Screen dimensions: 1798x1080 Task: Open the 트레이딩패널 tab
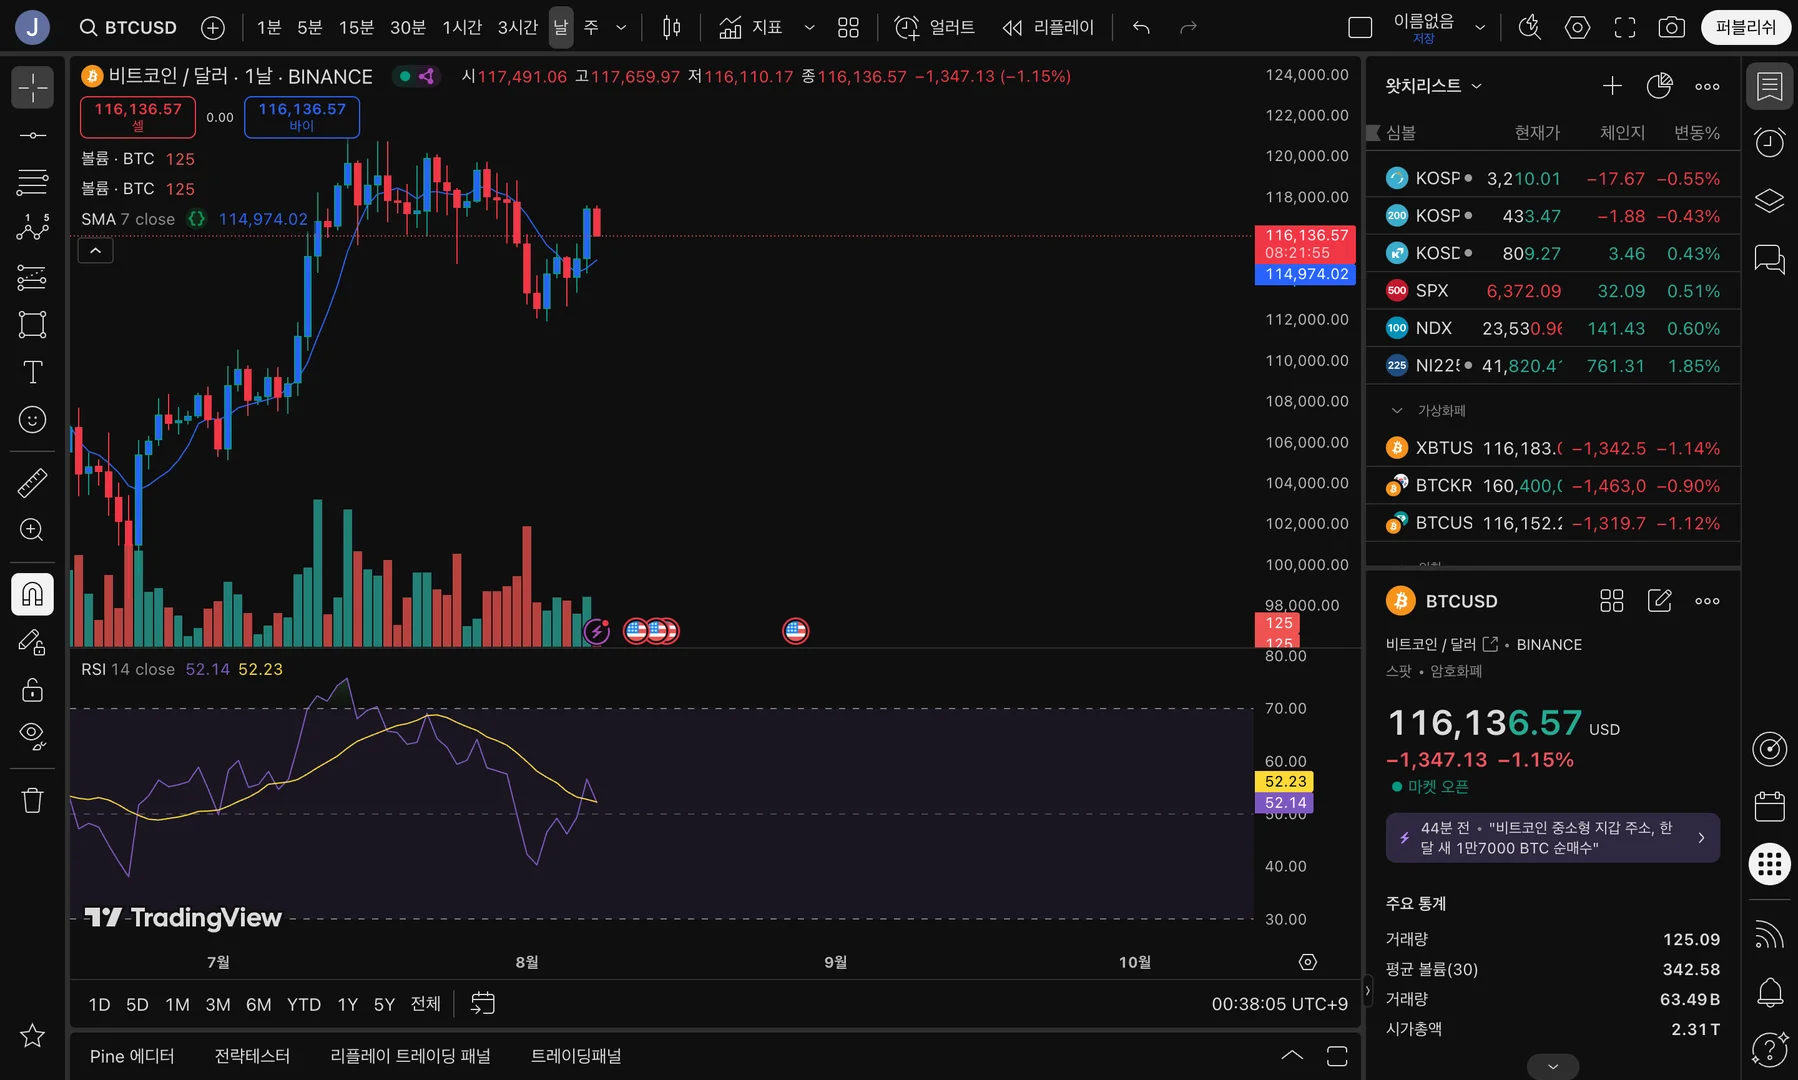point(576,1056)
